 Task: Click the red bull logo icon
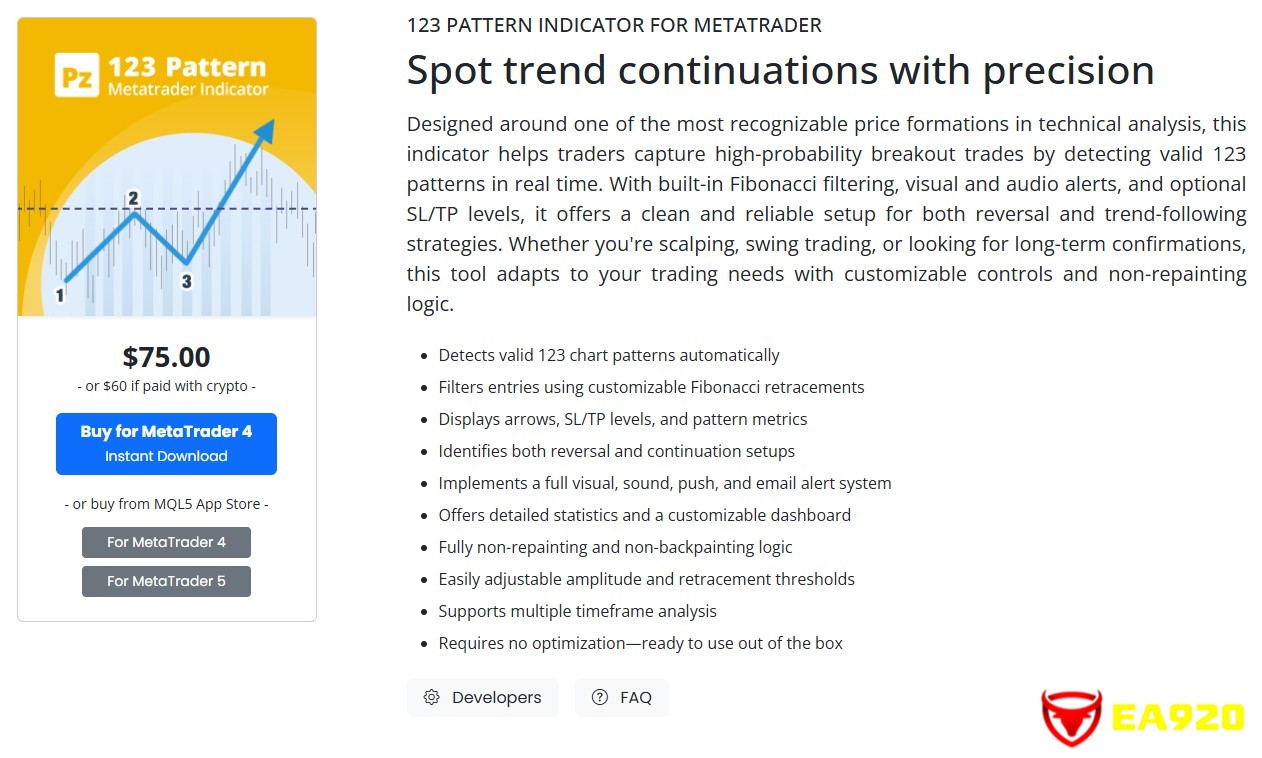pos(1071,717)
